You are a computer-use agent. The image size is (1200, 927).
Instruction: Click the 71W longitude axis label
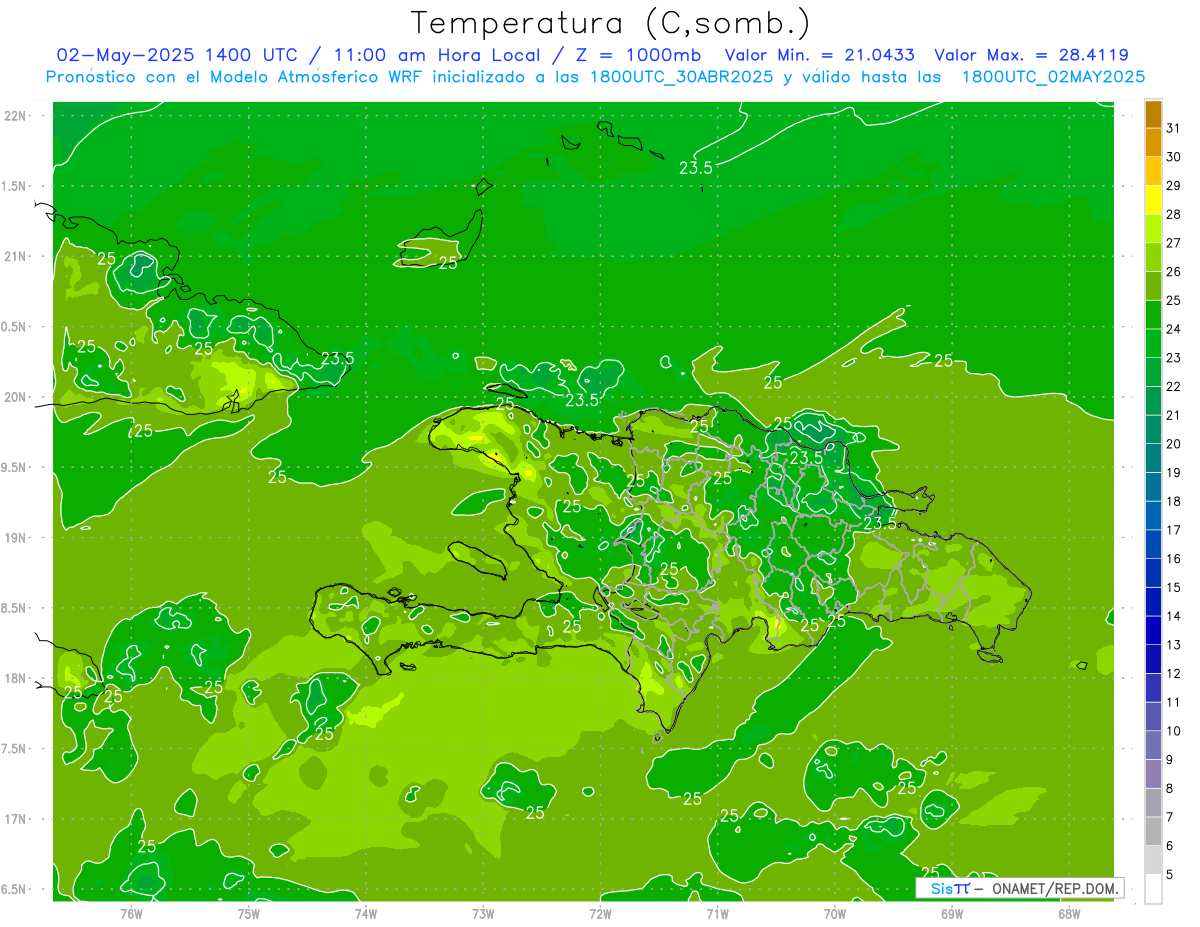click(x=717, y=913)
